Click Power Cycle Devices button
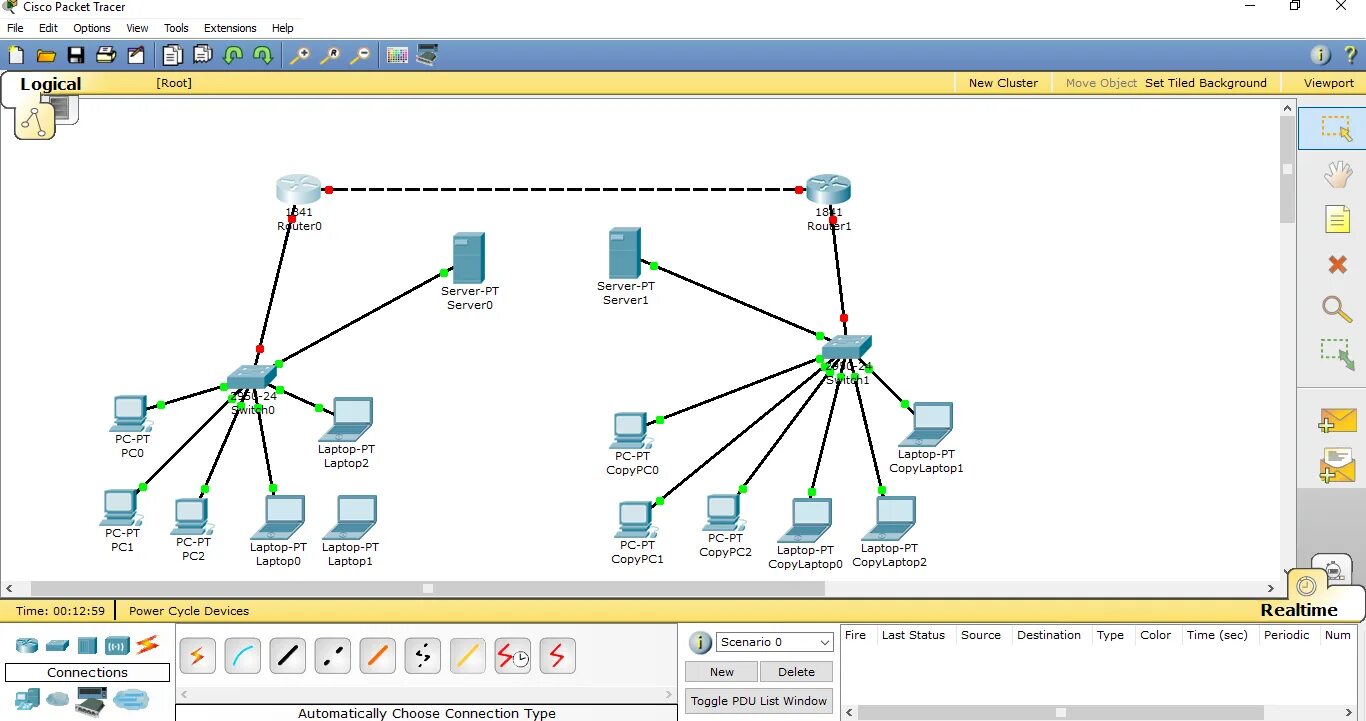 pos(189,611)
